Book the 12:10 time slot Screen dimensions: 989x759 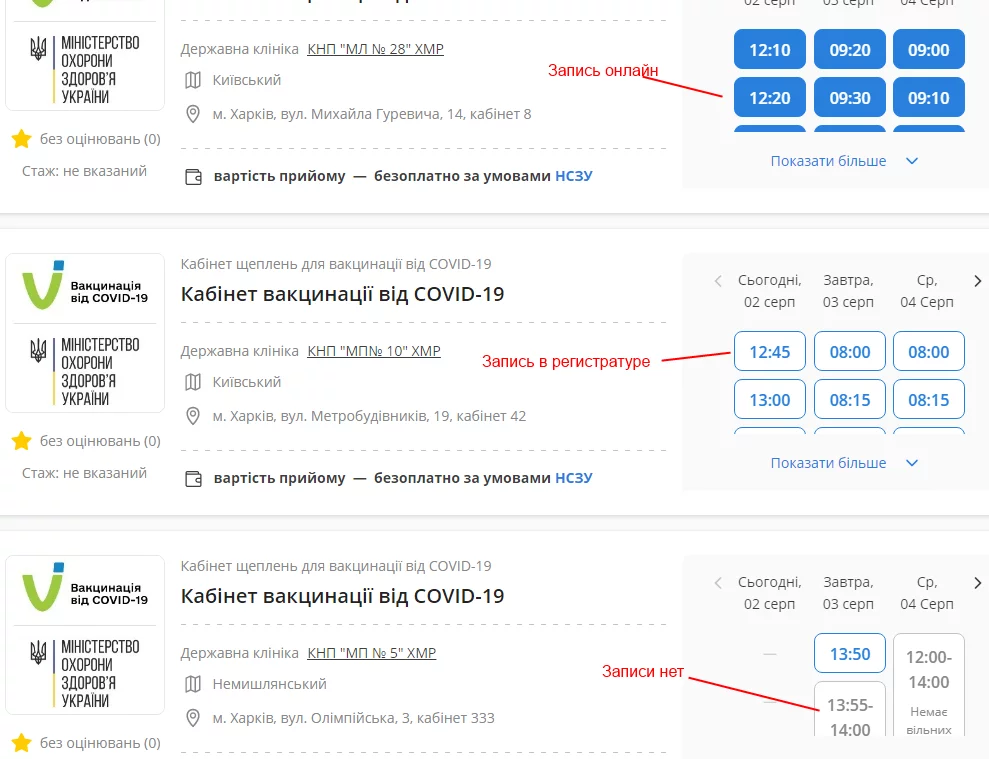tap(769, 50)
